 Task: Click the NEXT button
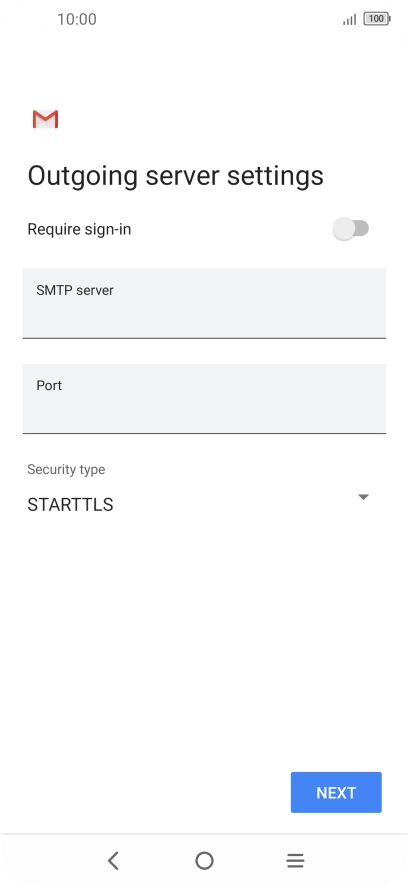(336, 792)
